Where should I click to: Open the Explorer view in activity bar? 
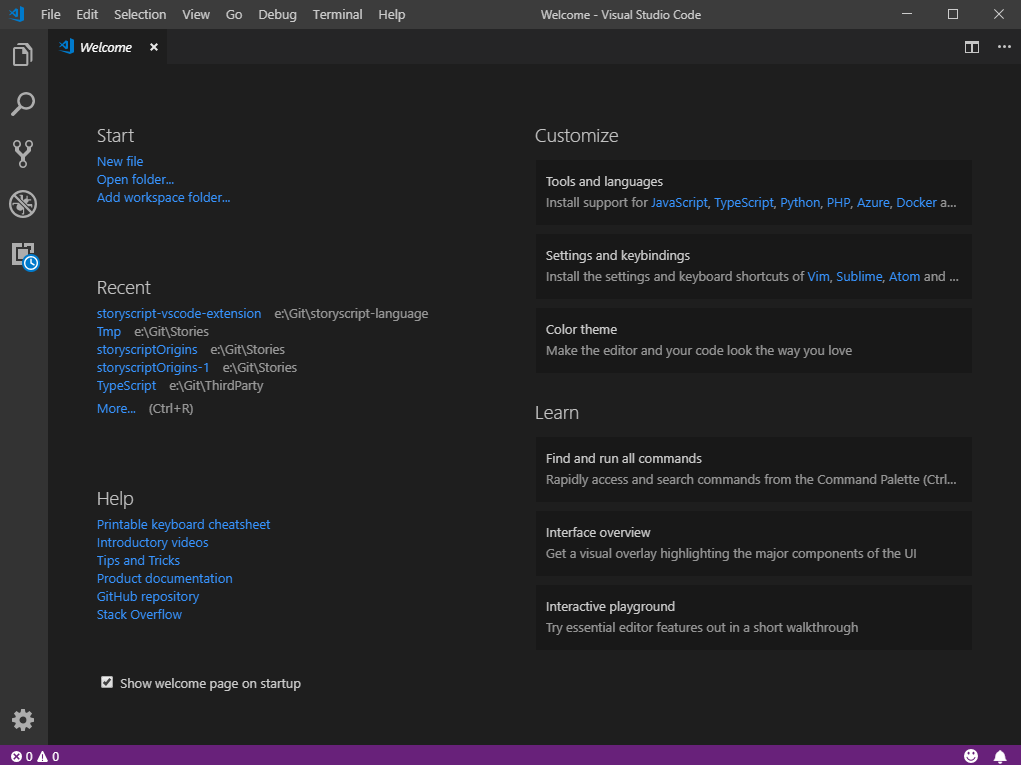[x=23, y=55]
